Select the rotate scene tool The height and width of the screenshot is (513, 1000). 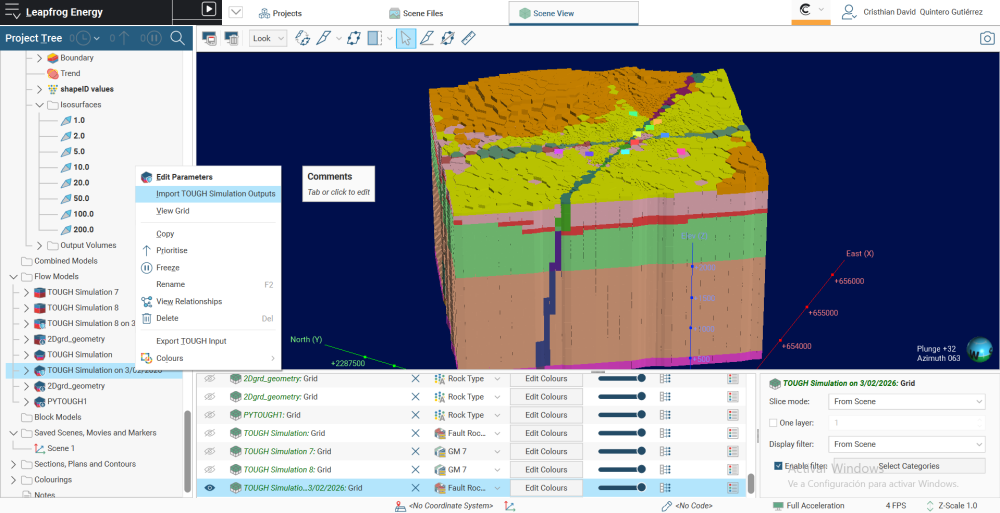tap(302, 38)
